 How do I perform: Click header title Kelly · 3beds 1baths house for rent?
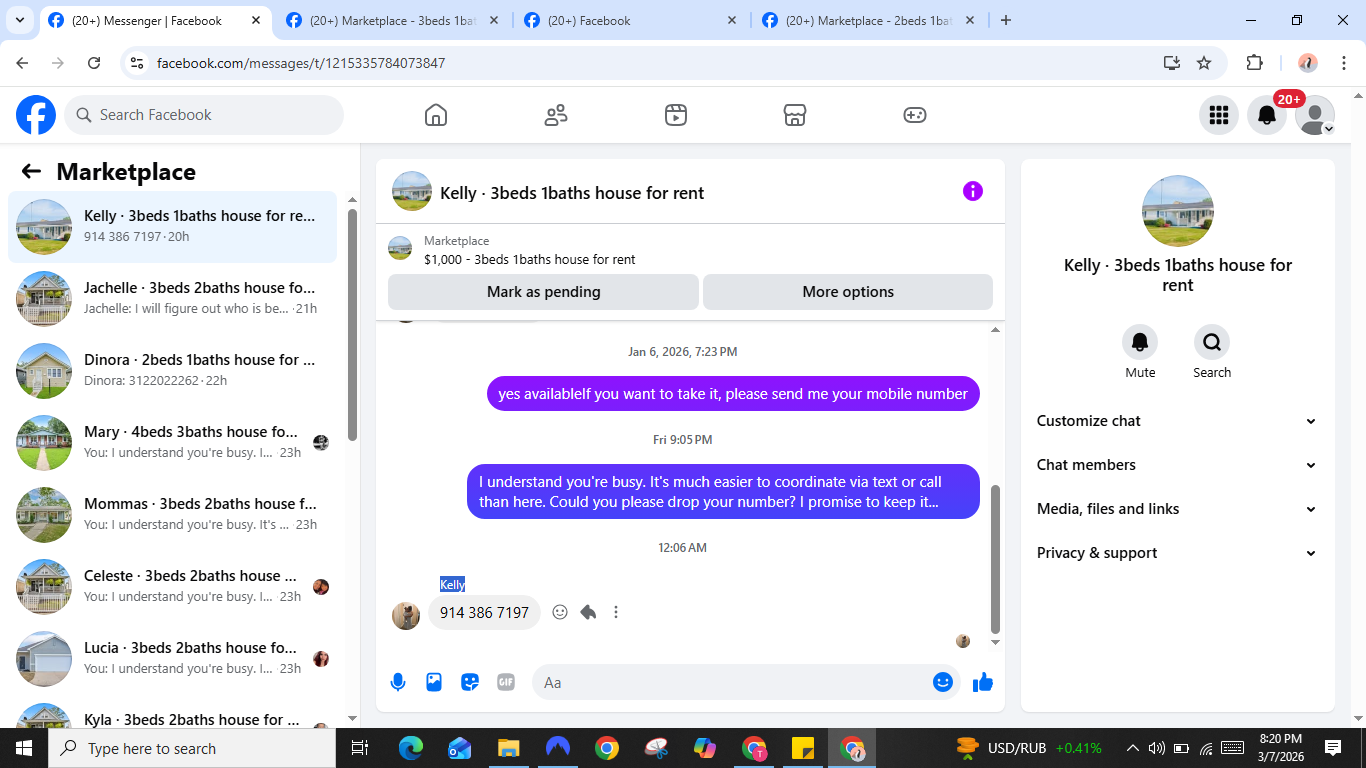point(572,193)
